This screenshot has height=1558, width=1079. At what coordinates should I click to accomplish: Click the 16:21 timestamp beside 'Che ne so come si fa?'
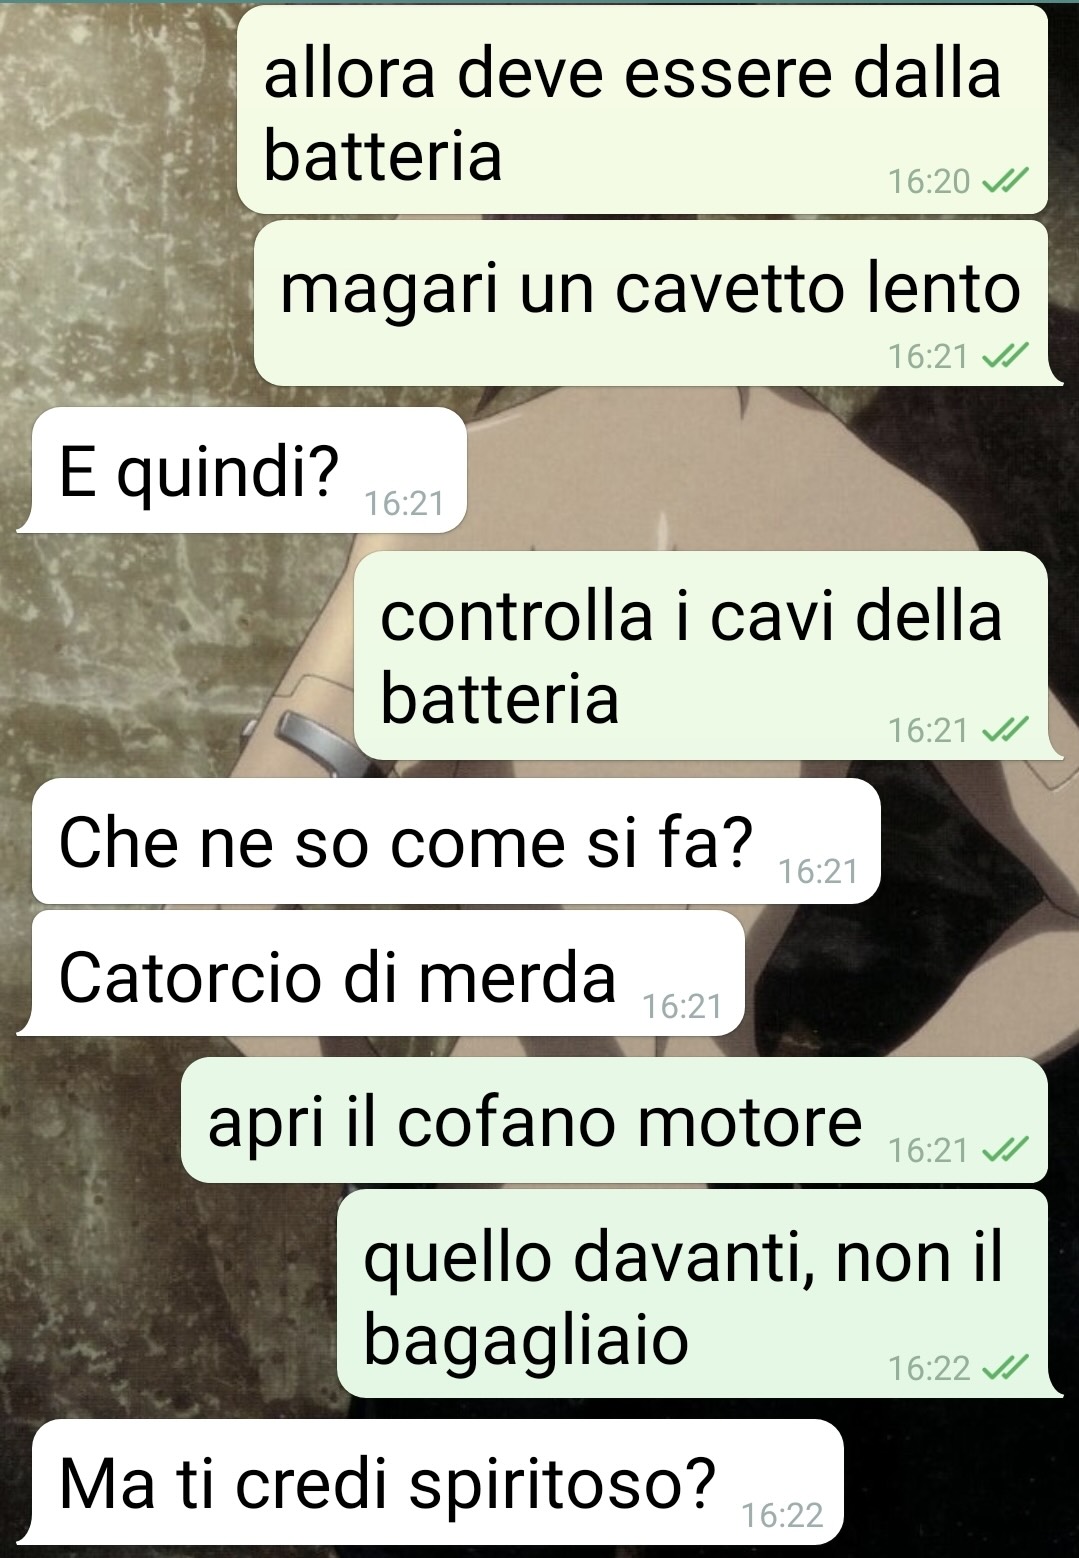[818, 872]
